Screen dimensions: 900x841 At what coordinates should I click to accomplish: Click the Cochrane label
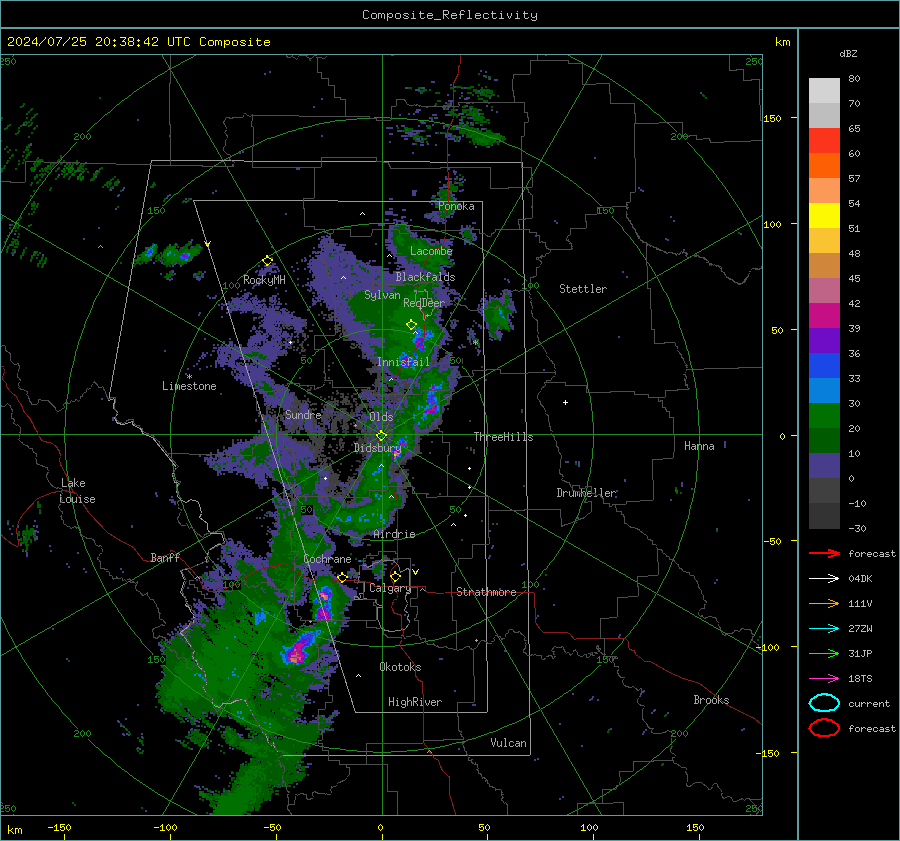click(x=327, y=559)
